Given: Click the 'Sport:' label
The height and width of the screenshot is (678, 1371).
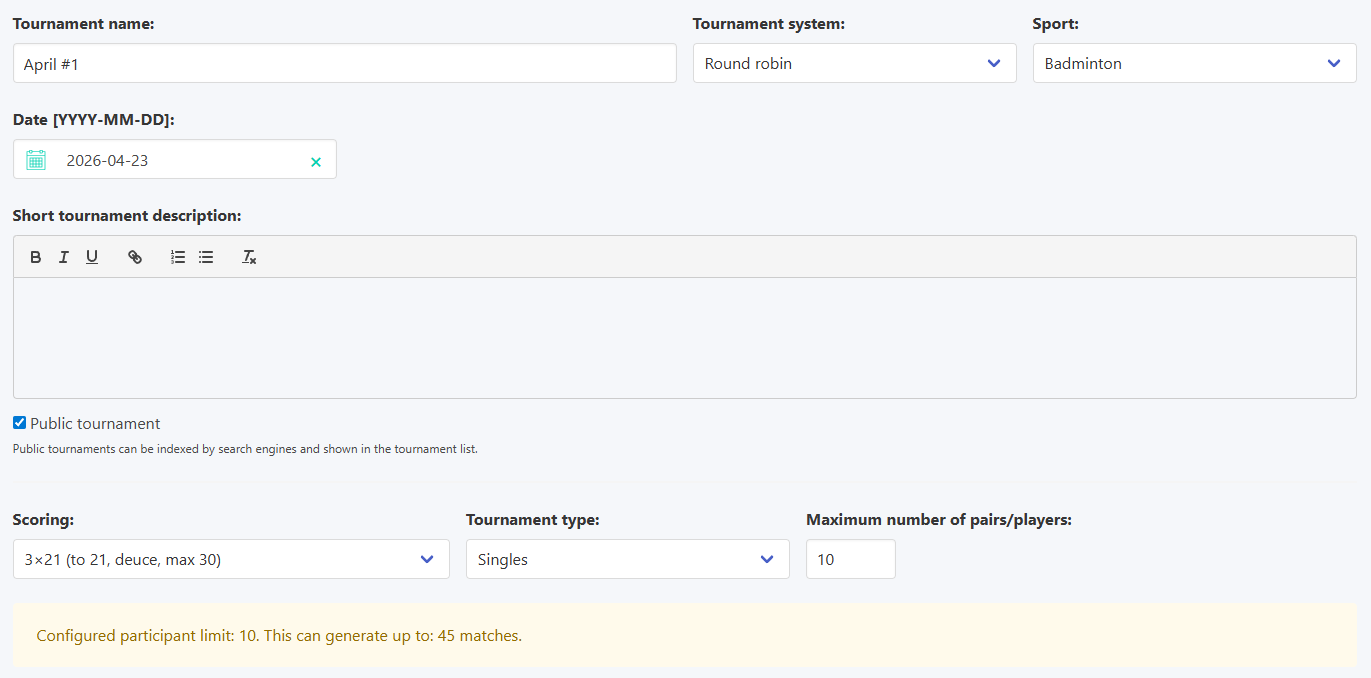Looking at the screenshot, I should pyautogui.click(x=1056, y=23).
